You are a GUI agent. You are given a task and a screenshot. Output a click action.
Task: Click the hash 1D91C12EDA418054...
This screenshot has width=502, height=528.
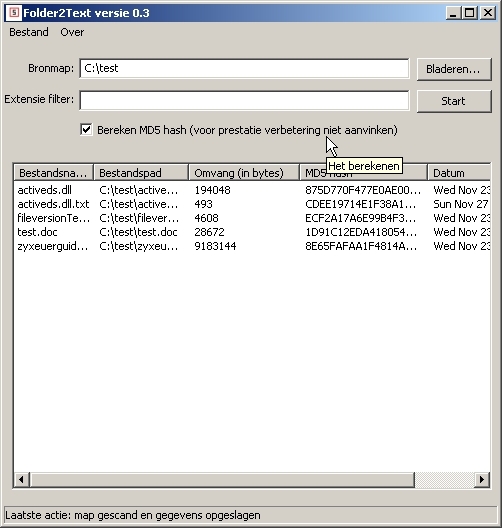point(361,232)
